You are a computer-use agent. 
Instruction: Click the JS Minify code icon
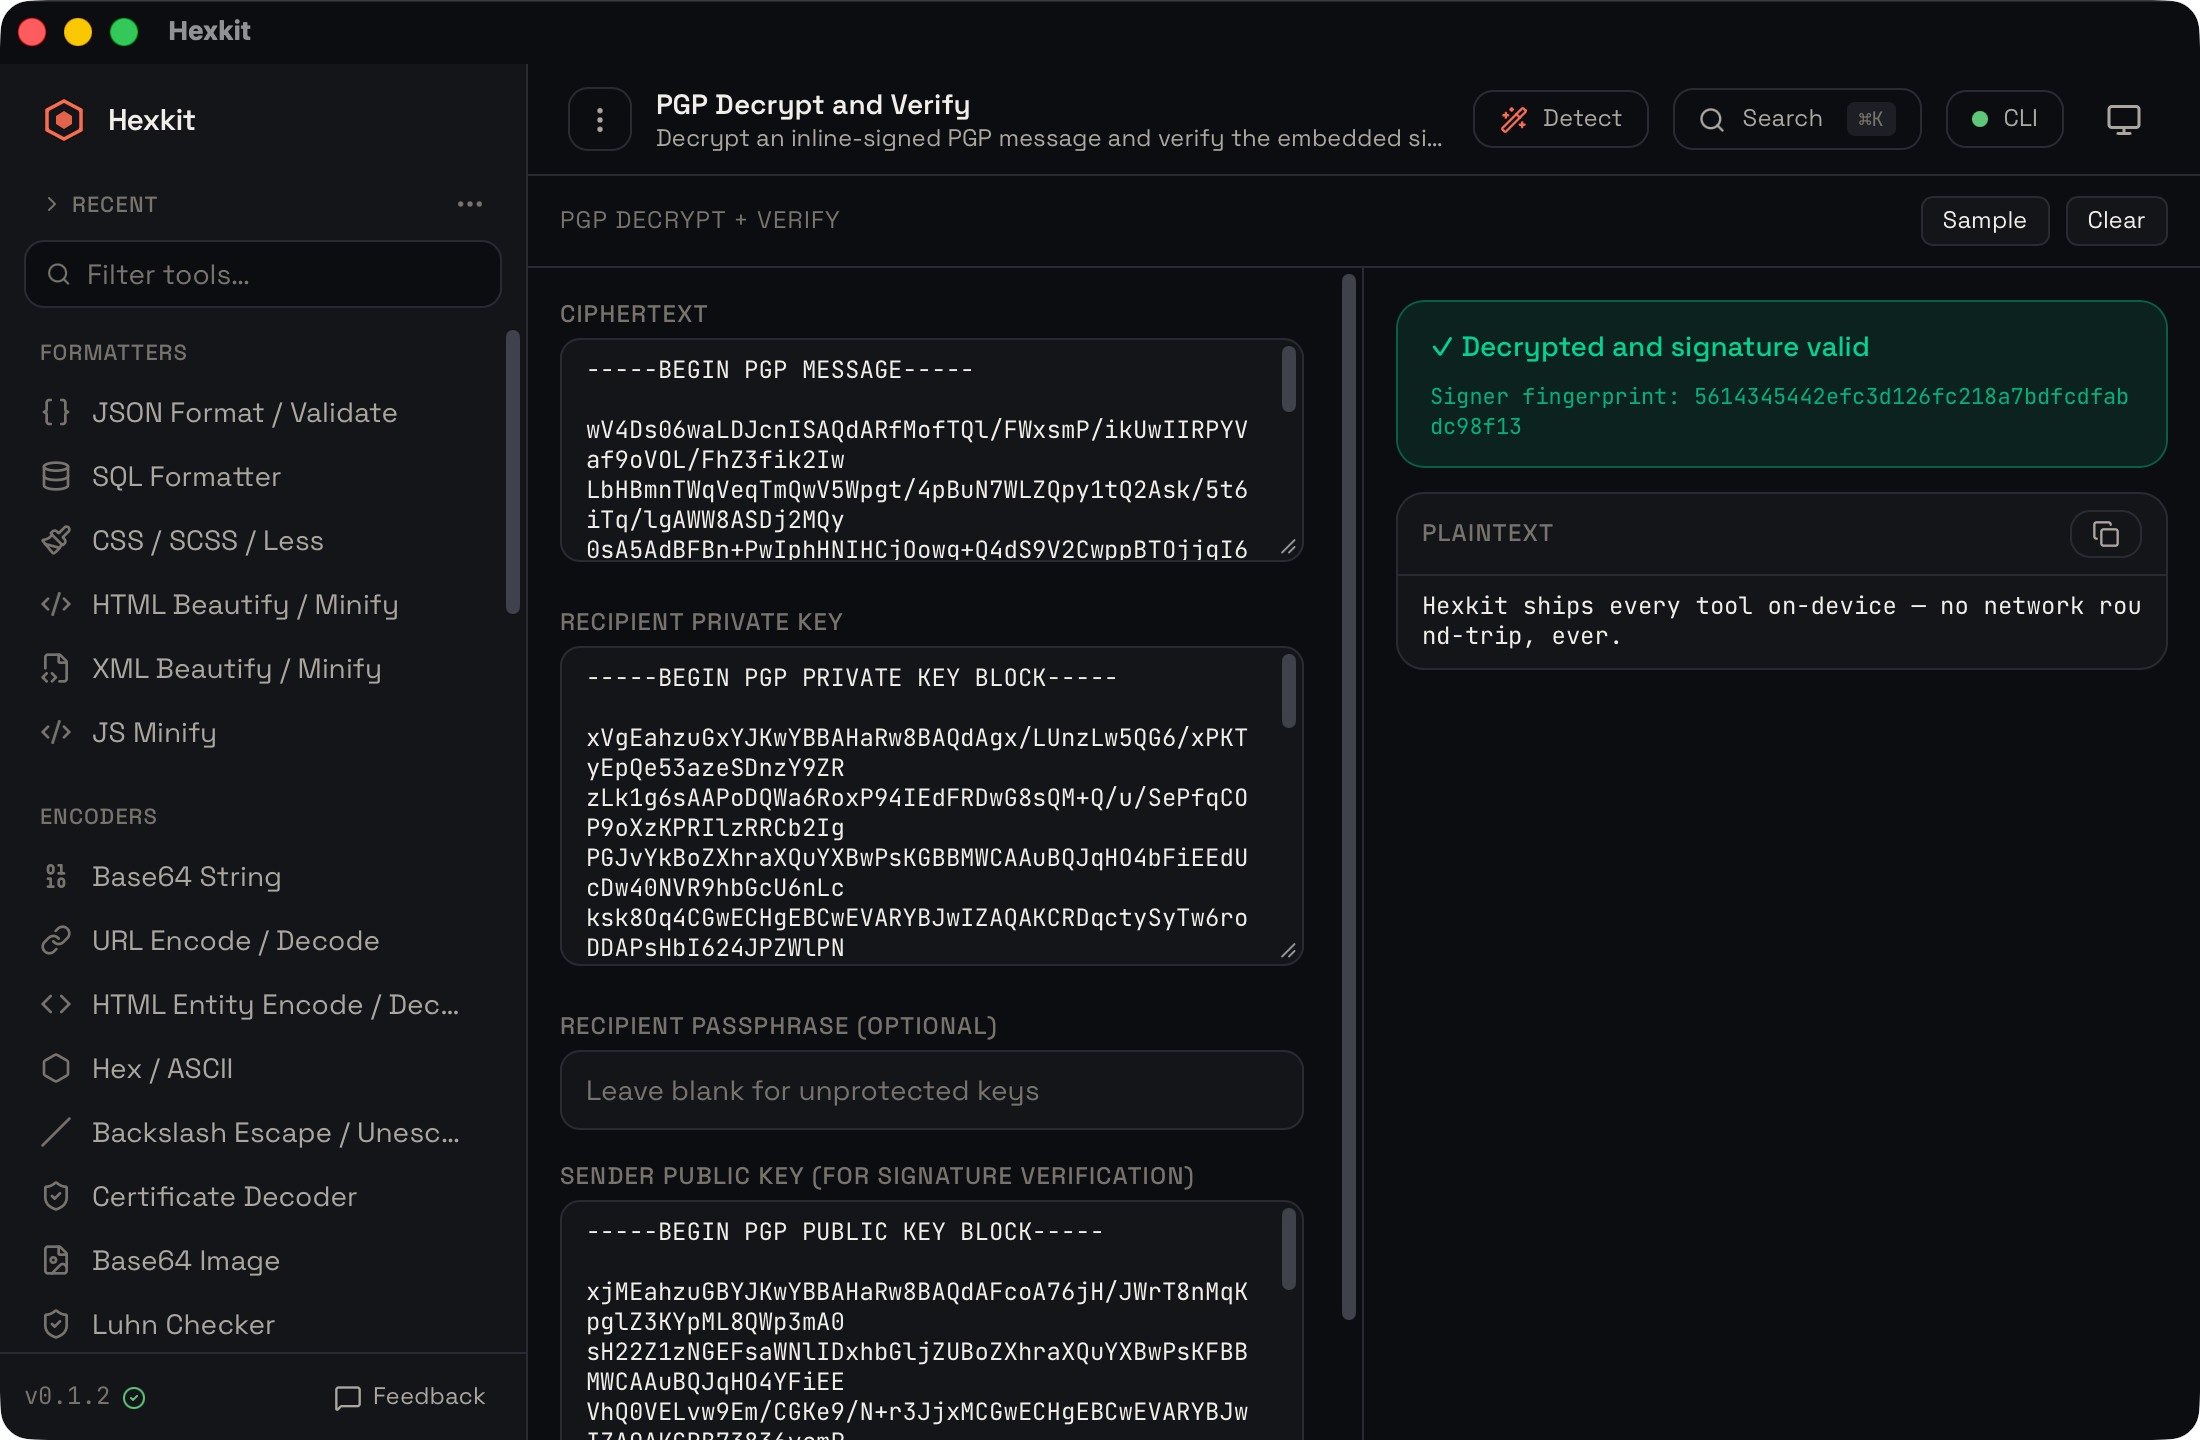pos(56,732)
